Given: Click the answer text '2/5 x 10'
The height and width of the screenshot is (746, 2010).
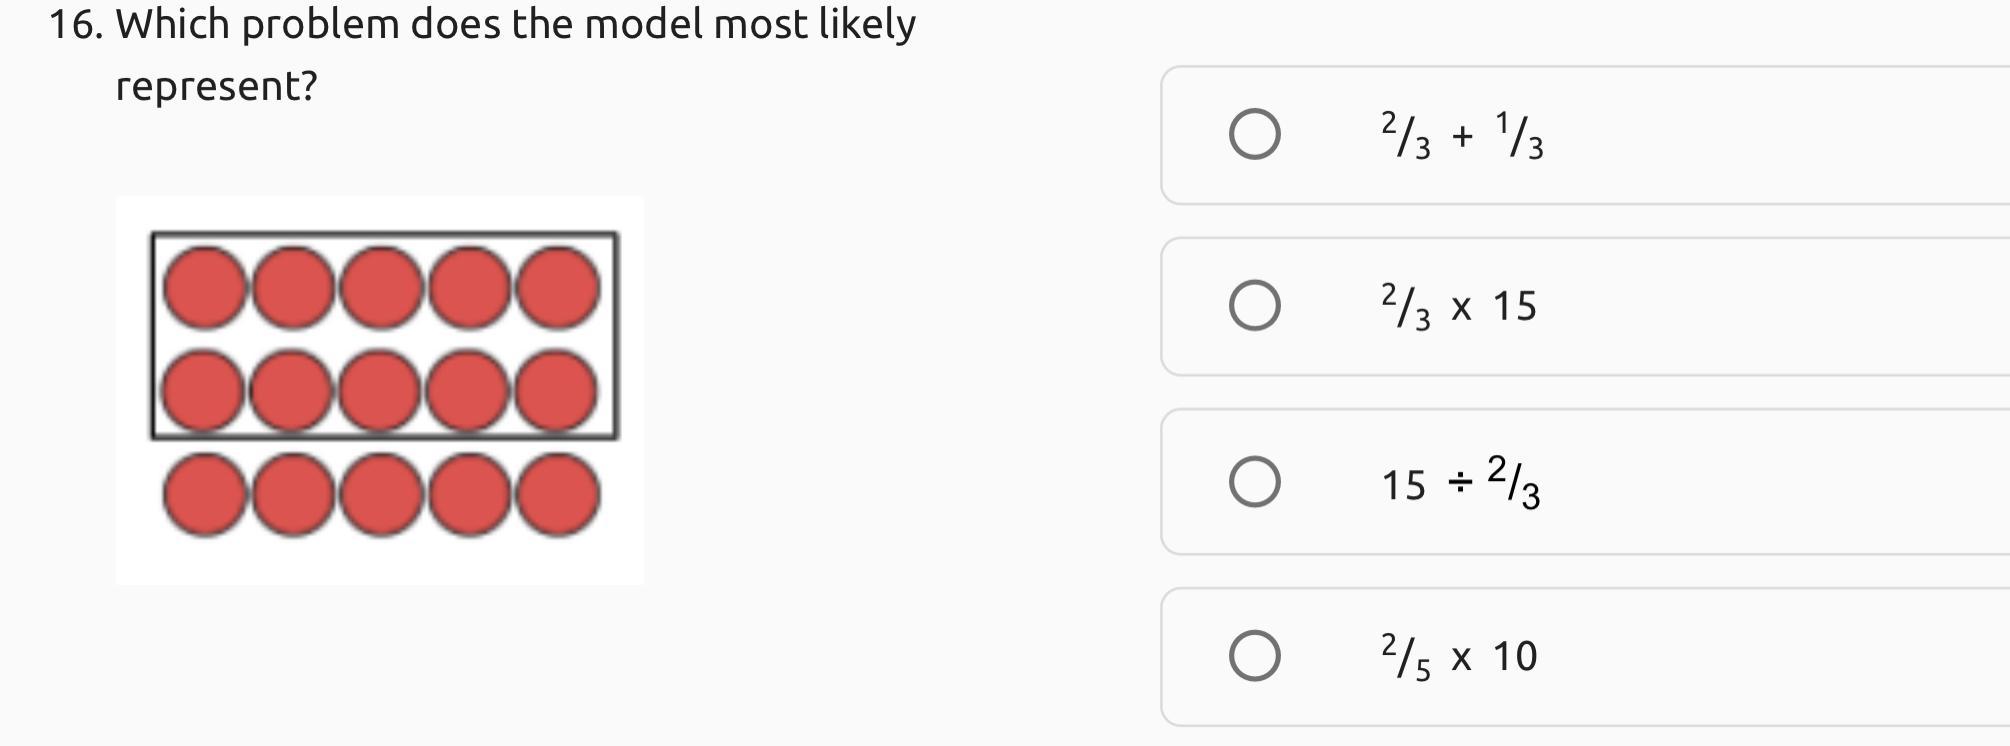Looking at the screenshot, I should [x=1458, y=657].
